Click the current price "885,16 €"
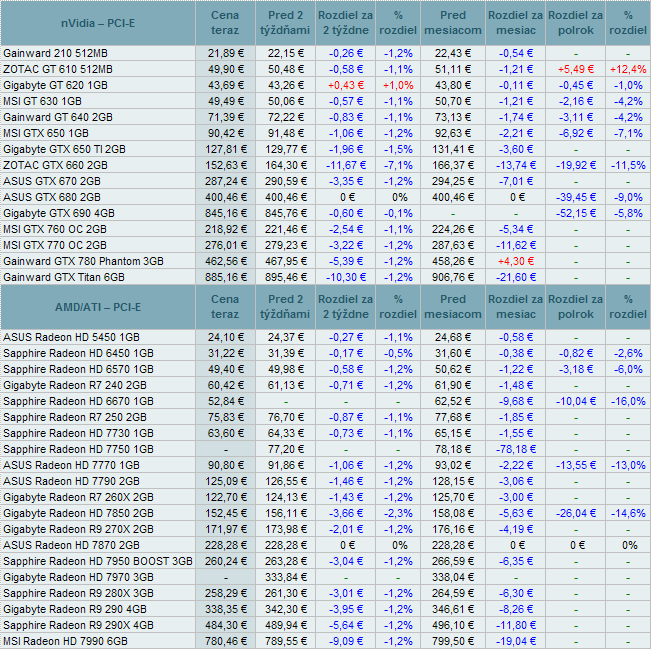Screen dimensions: 651x649 [226, 277]
